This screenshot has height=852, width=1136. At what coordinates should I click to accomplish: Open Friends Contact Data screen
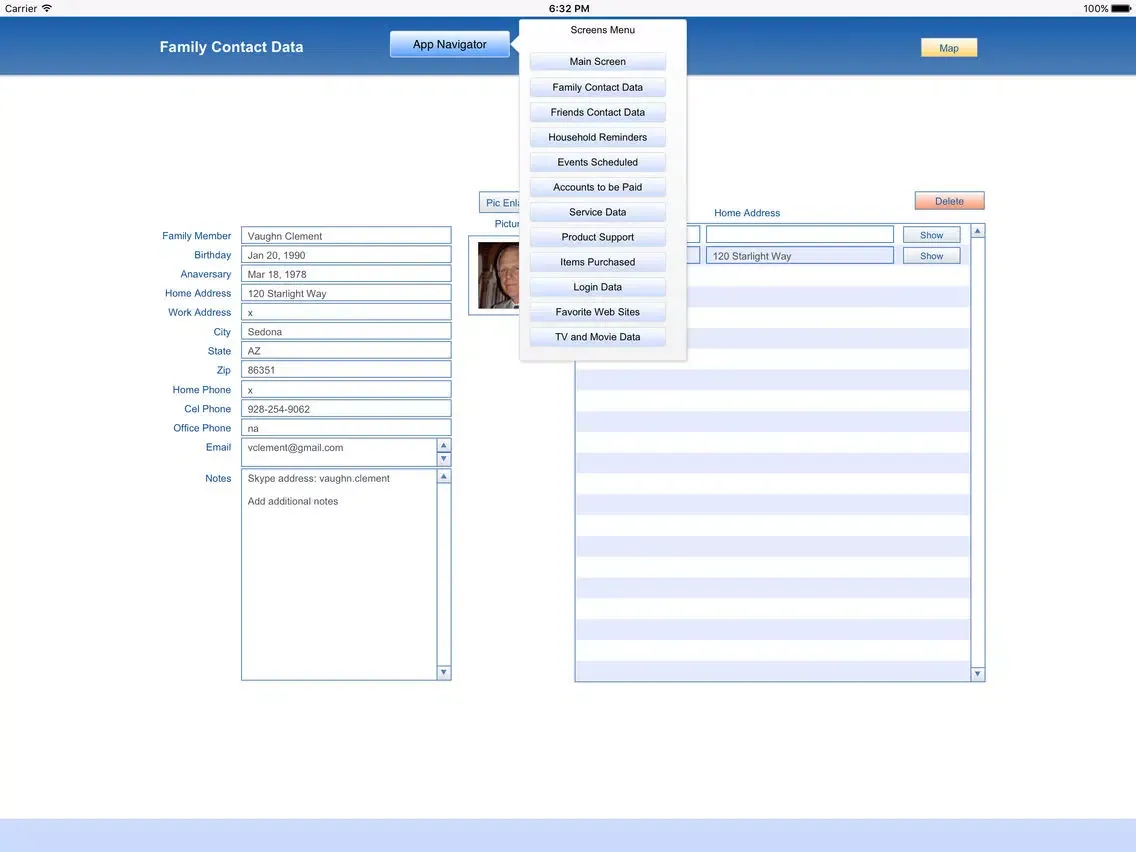[597, 112]
